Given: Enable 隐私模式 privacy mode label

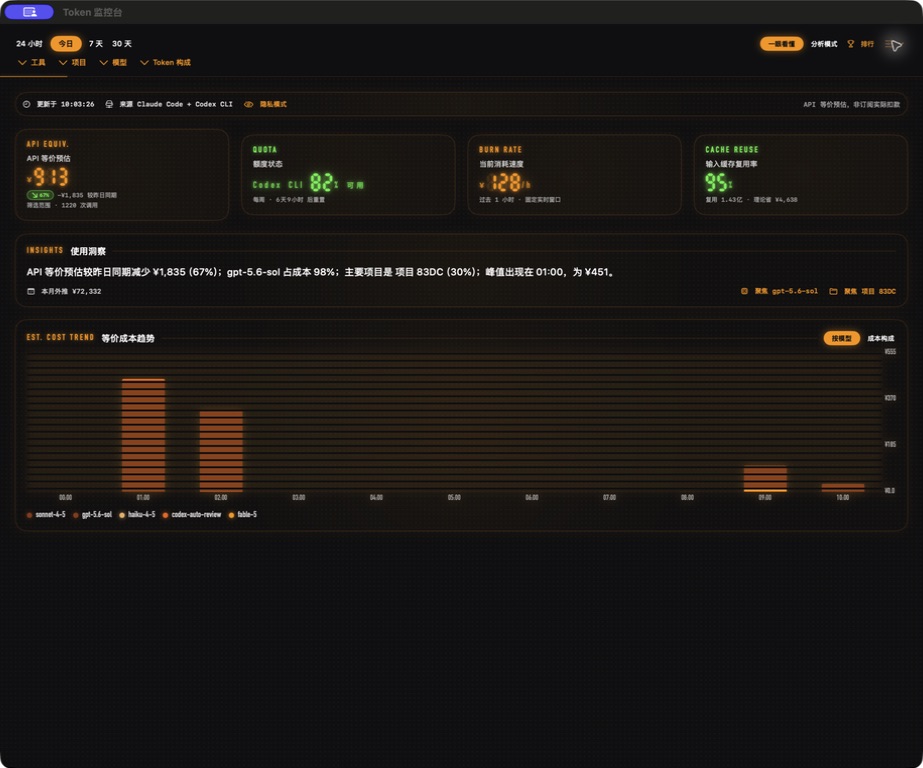Looking at the screenshot, I should (x=273, y=104).
